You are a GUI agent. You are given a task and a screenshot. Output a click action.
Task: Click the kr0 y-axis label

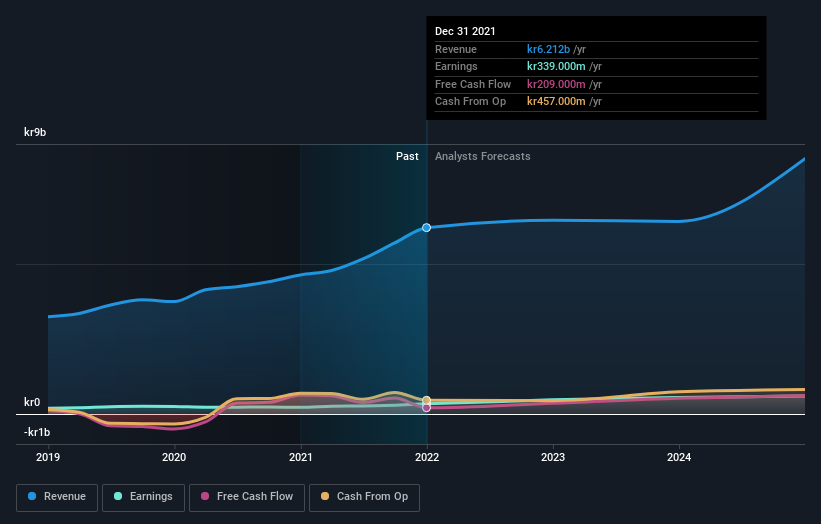[x=32, y=402]
